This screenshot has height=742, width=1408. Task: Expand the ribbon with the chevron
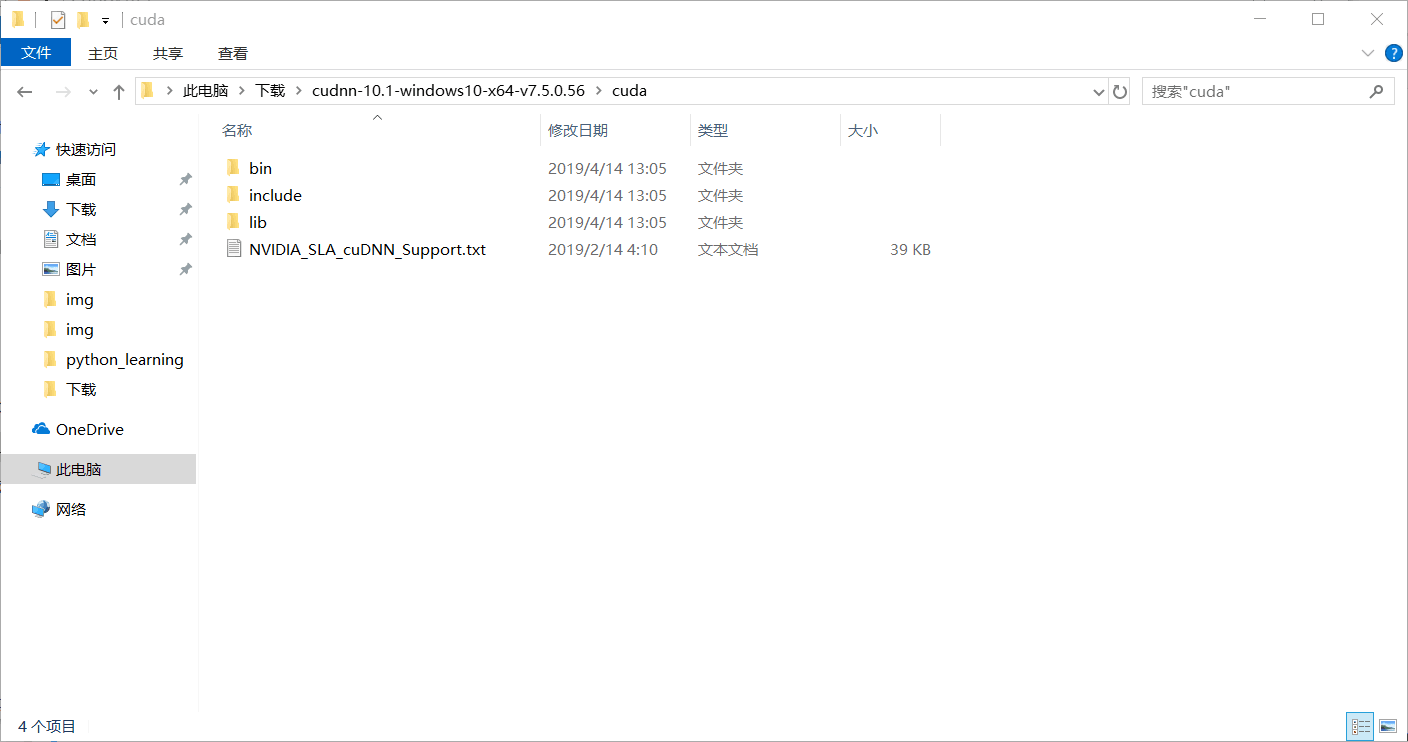(x=1368, y=52)
